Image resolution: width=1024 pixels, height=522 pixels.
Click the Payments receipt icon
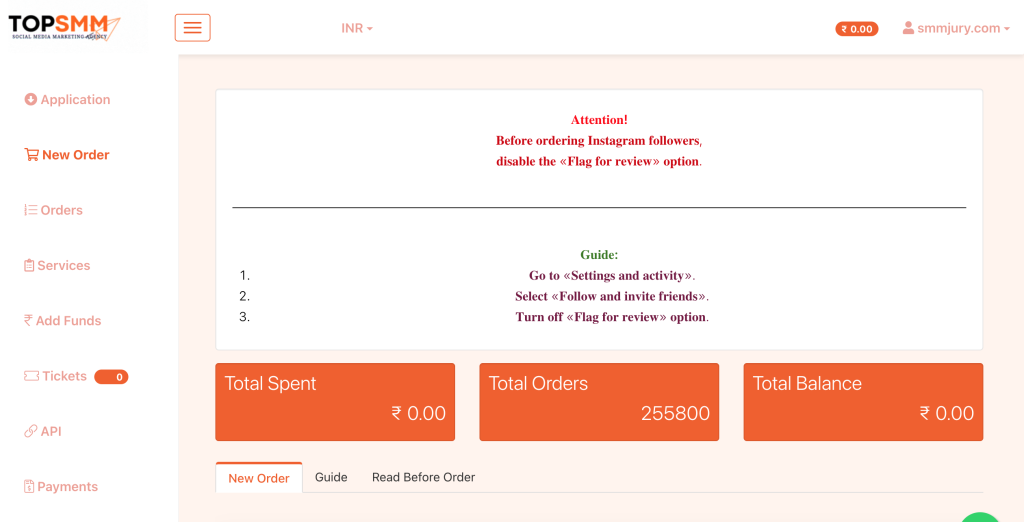click(x=29, y=487)
